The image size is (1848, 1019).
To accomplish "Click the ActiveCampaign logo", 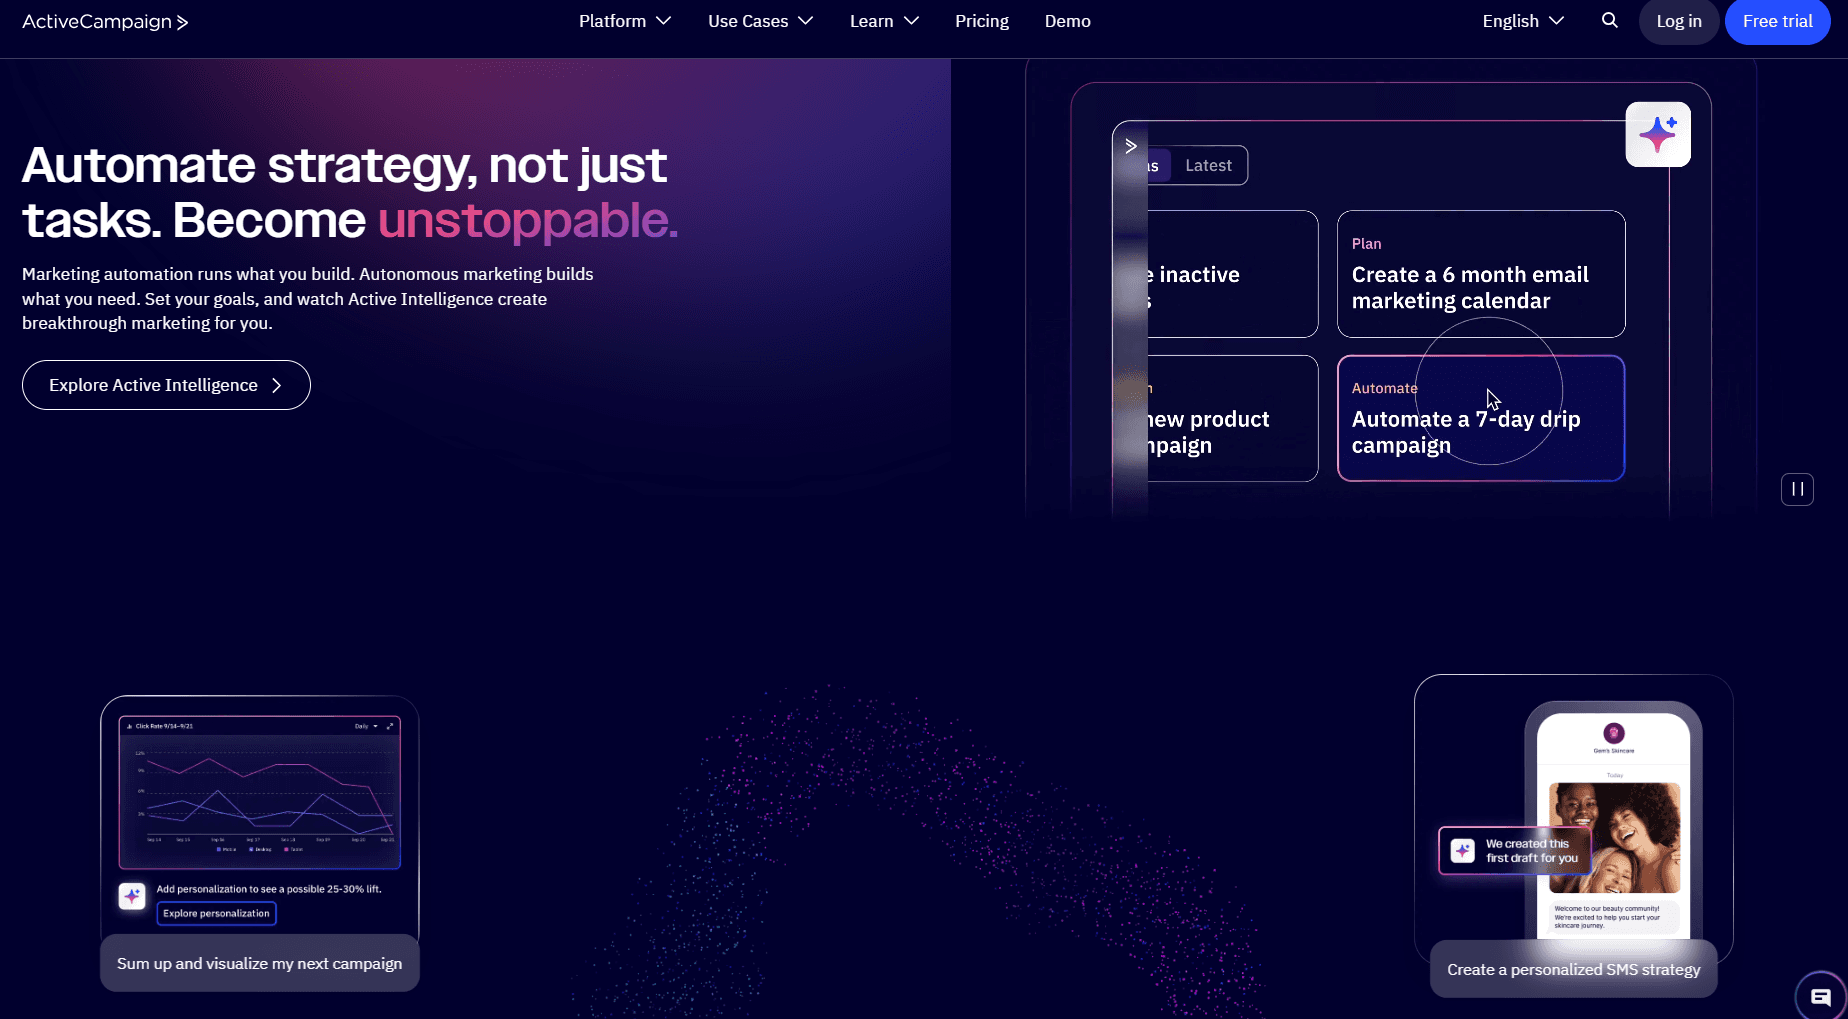I will pos(105,21).
